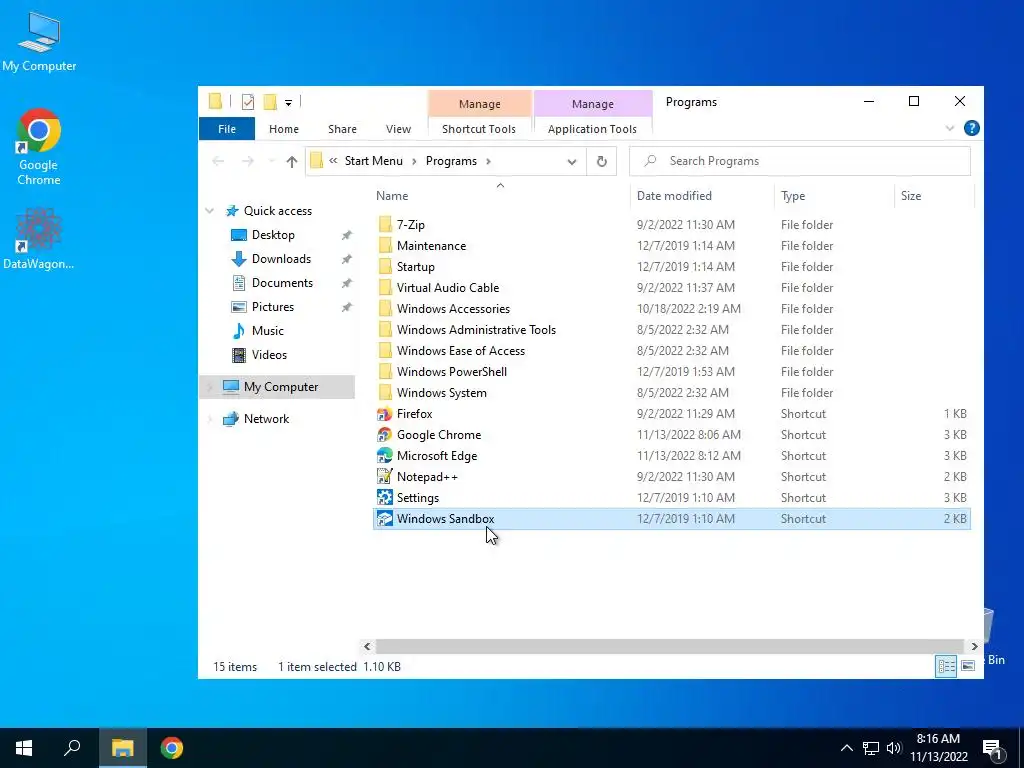Open the Windows Start menu
Screen dimensions: 1024x768
(x=24, y=748)
